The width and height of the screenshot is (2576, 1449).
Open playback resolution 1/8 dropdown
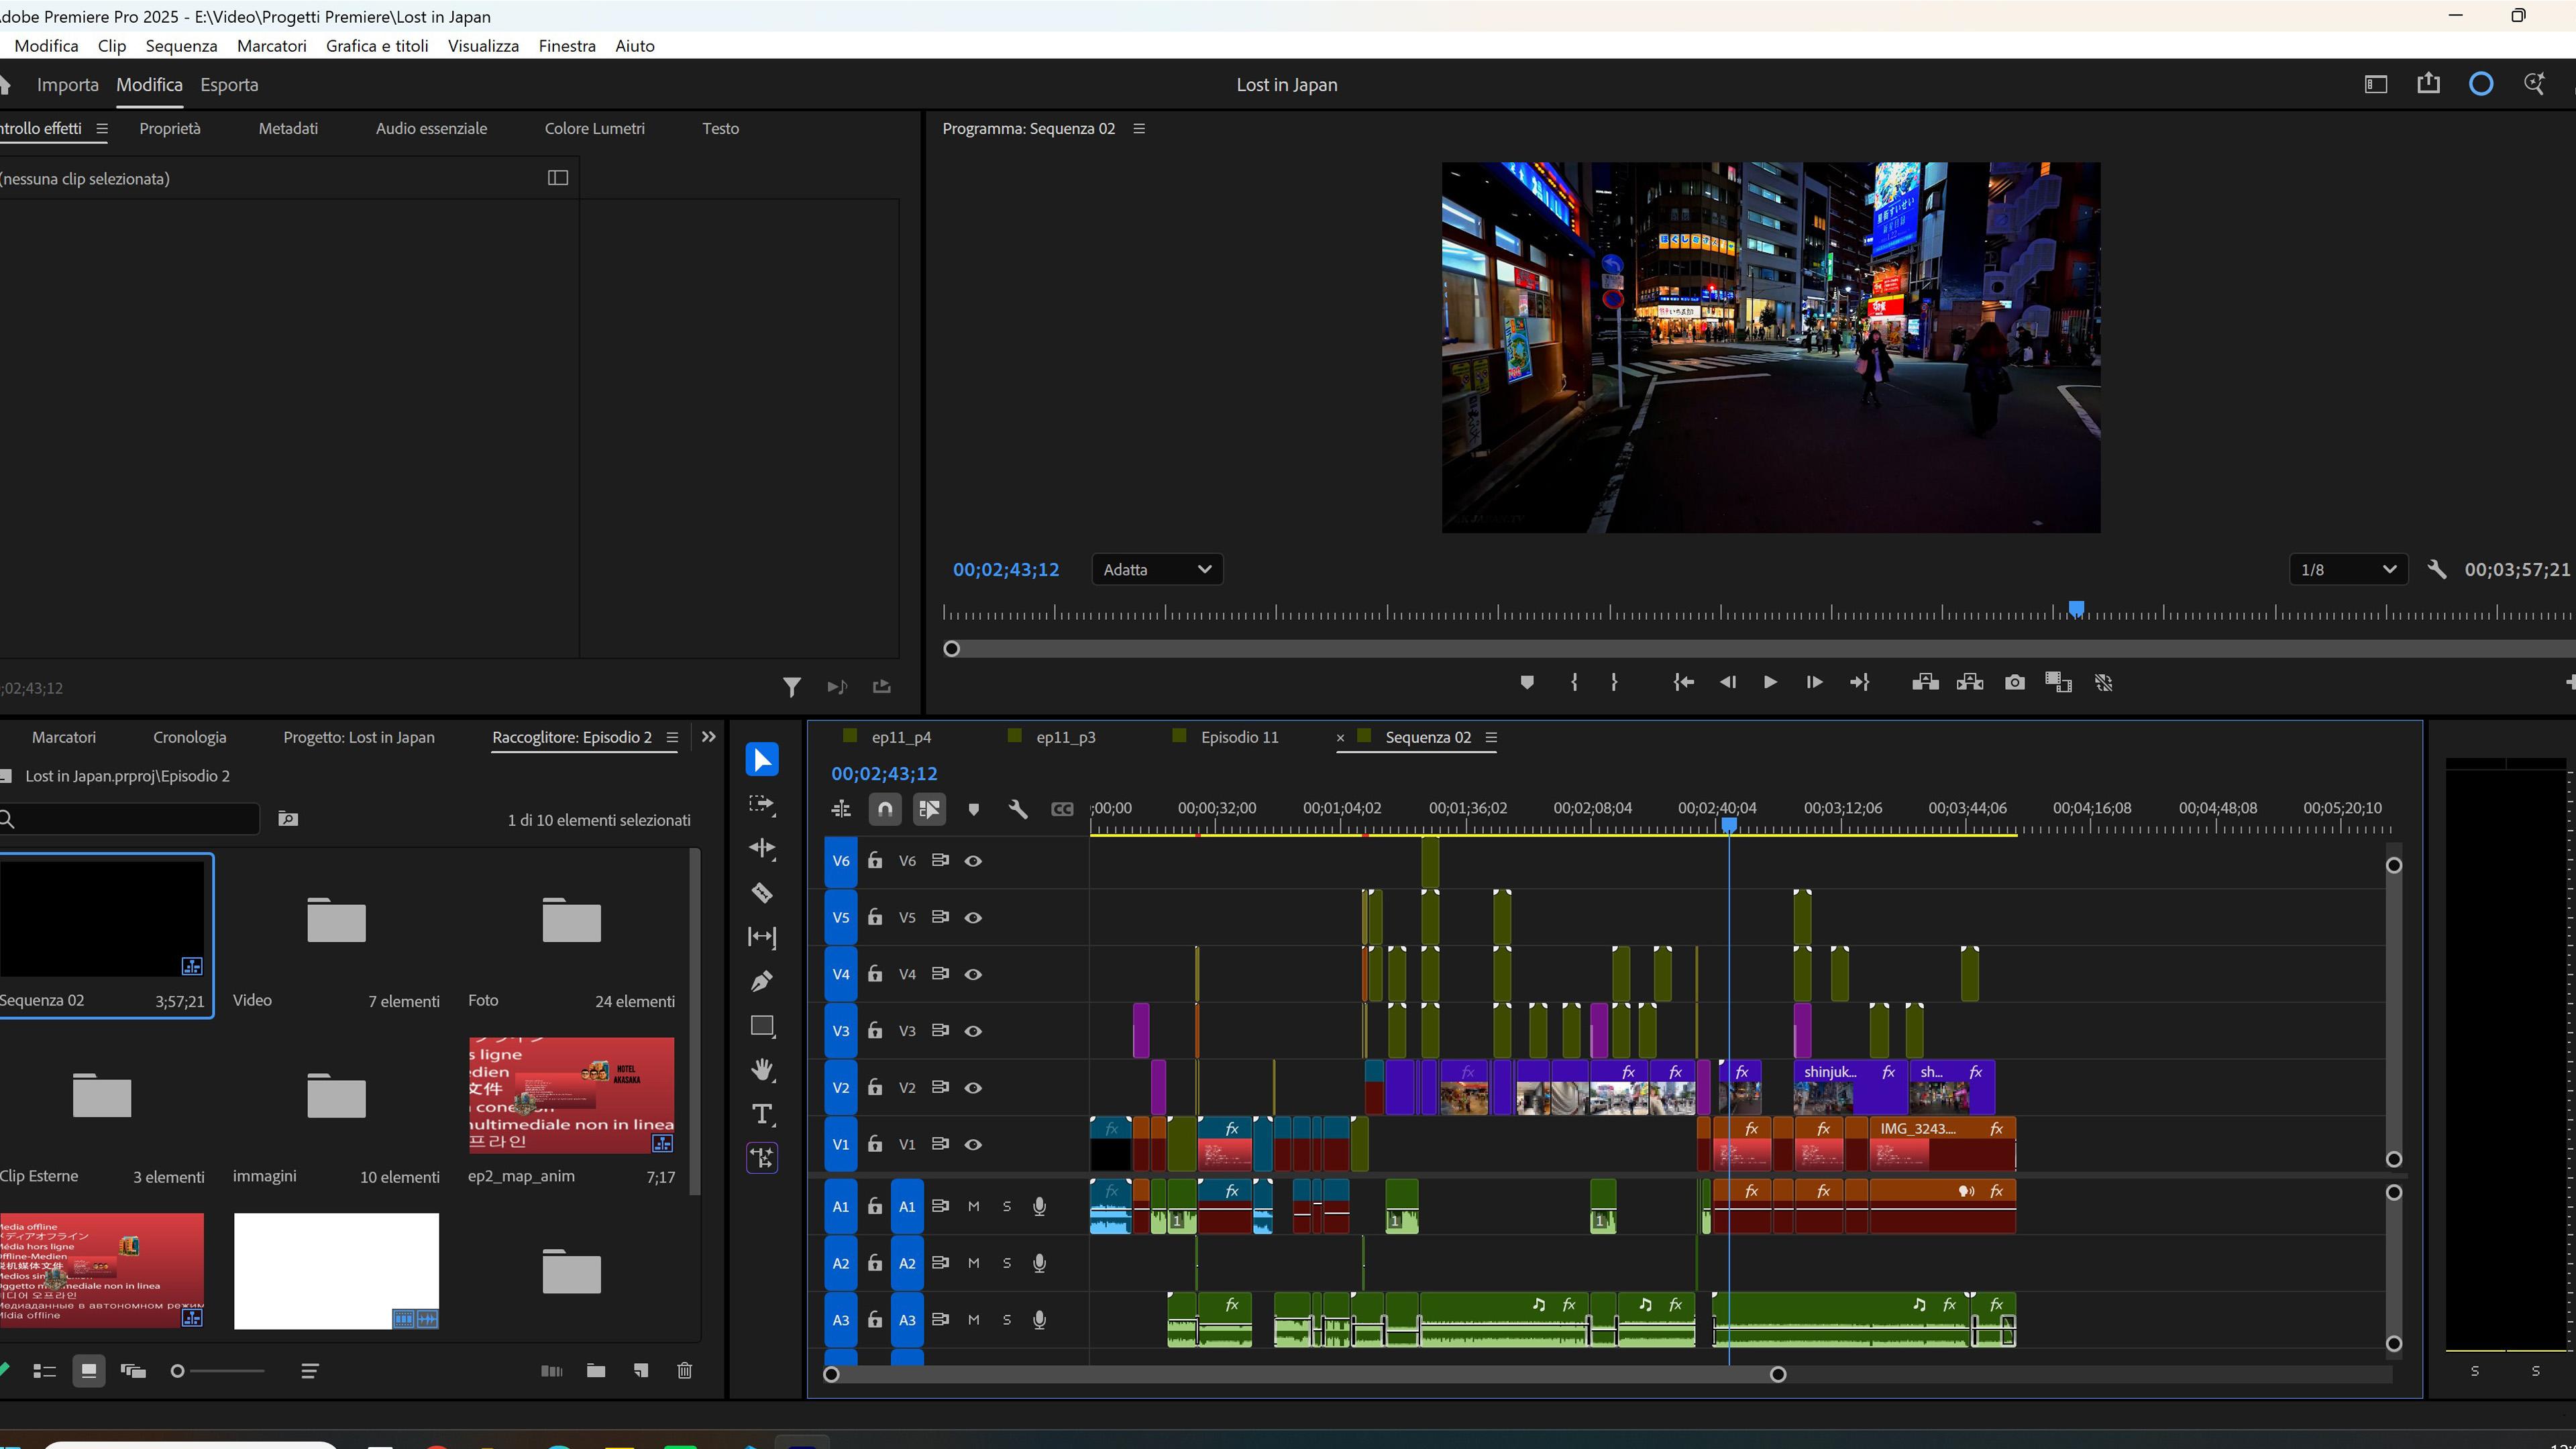click(x=2349, y=570)
